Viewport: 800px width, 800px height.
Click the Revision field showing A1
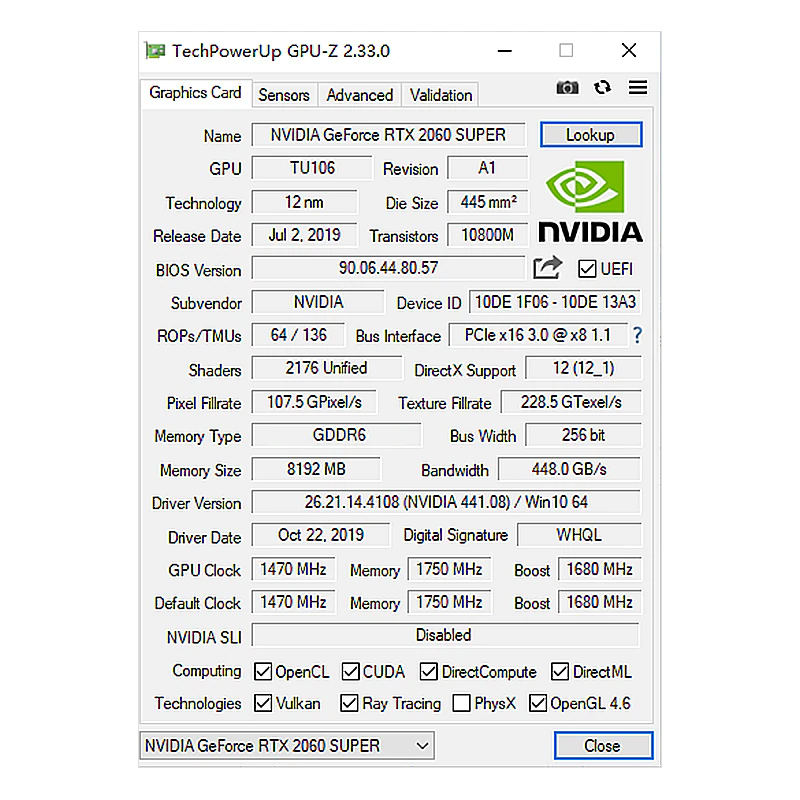point(488,168)
